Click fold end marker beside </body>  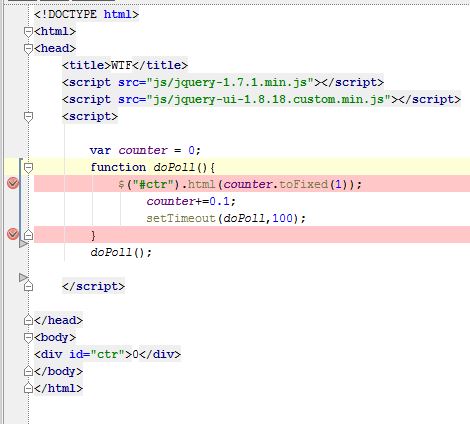coord(28,371)
